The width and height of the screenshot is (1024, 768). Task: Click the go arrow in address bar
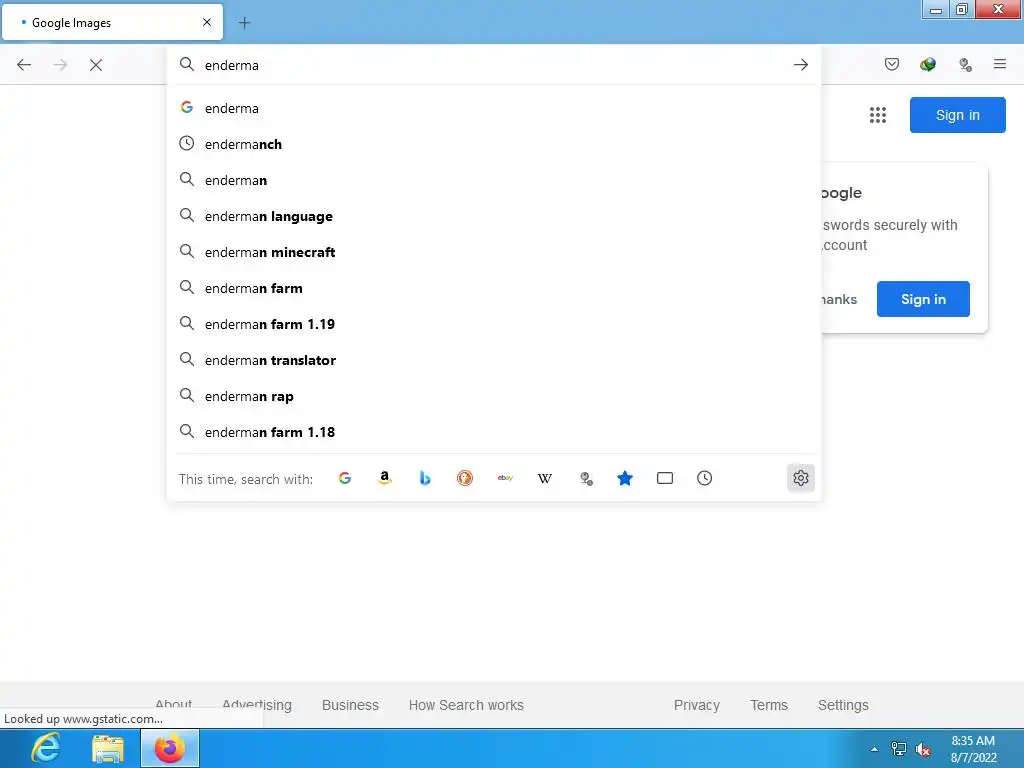click(x=801, y=65)
